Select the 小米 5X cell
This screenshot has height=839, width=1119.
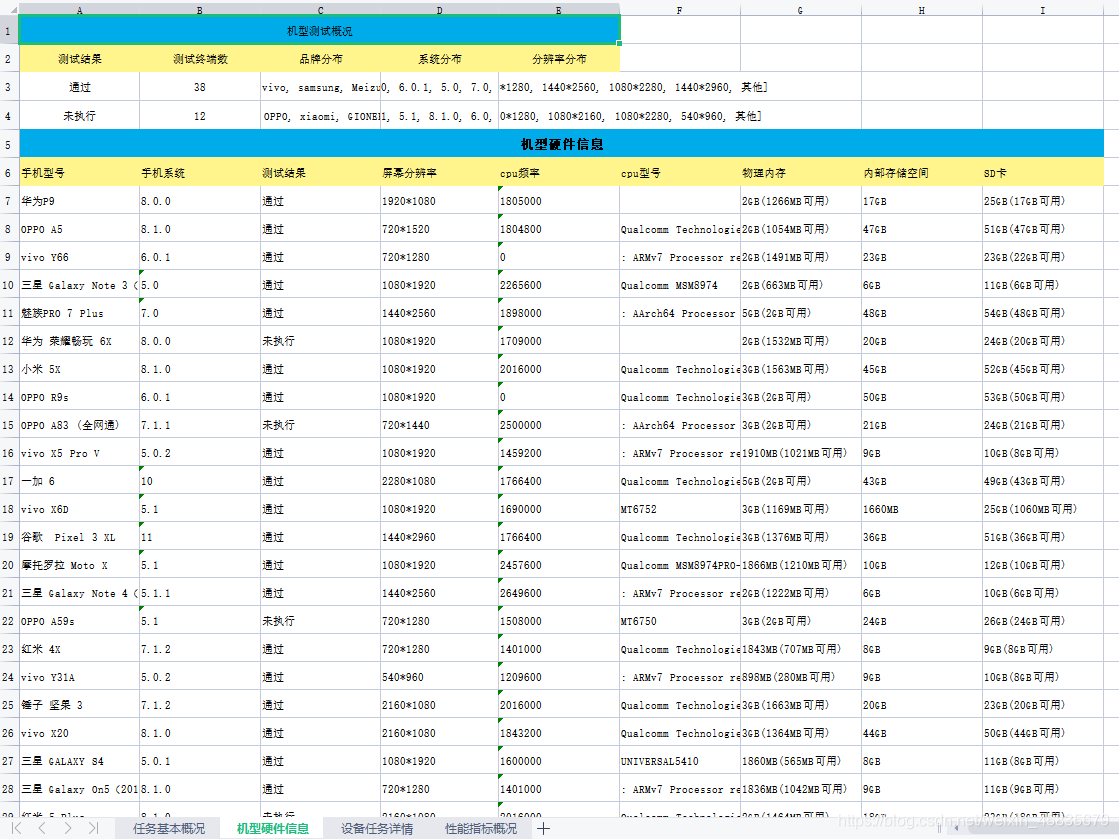click(x=79, y=369)
